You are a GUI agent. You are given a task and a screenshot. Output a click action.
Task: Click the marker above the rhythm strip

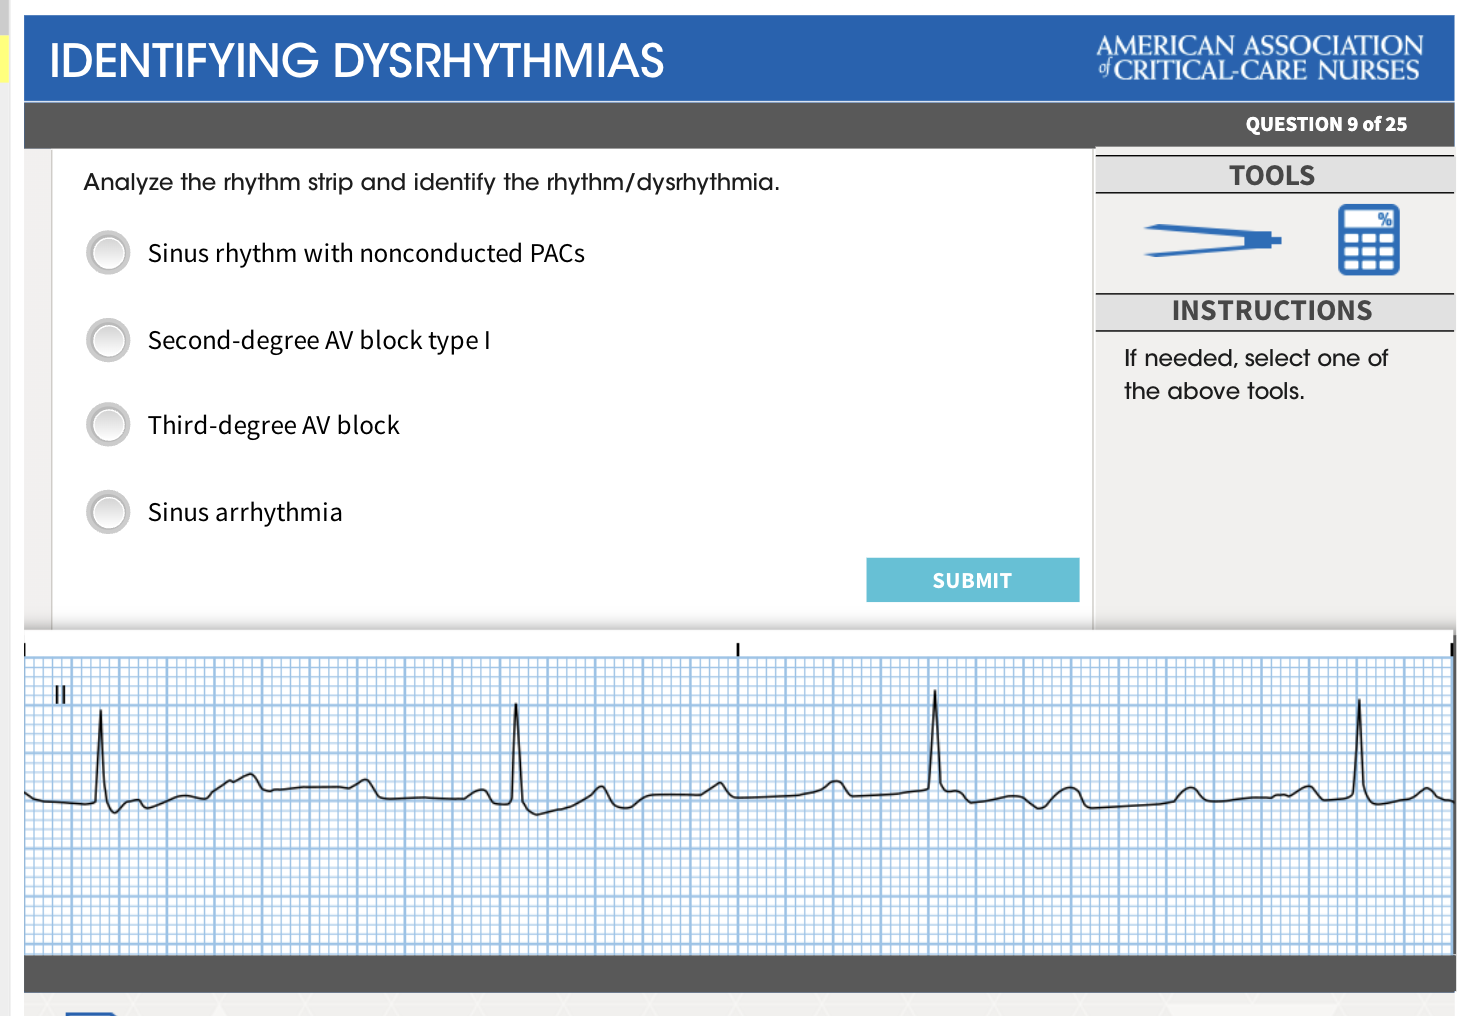[x=737, y=648]
